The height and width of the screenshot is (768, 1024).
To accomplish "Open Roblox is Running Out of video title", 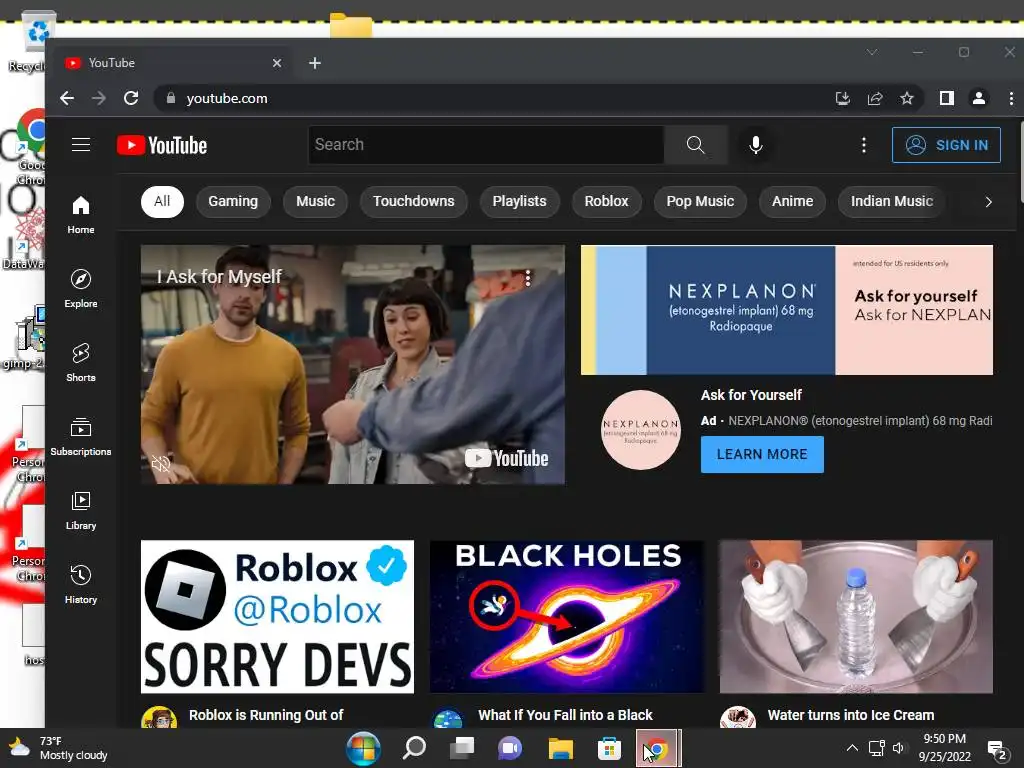I will (266, 715).
